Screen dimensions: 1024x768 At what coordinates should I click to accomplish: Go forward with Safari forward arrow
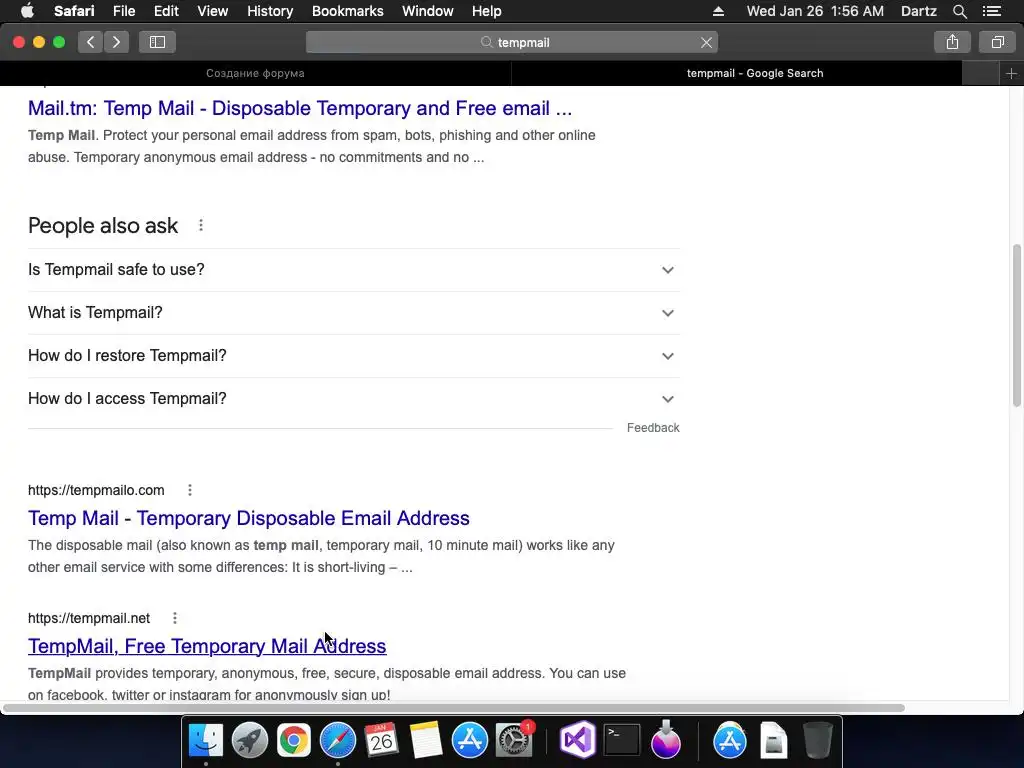click(116, 42)
